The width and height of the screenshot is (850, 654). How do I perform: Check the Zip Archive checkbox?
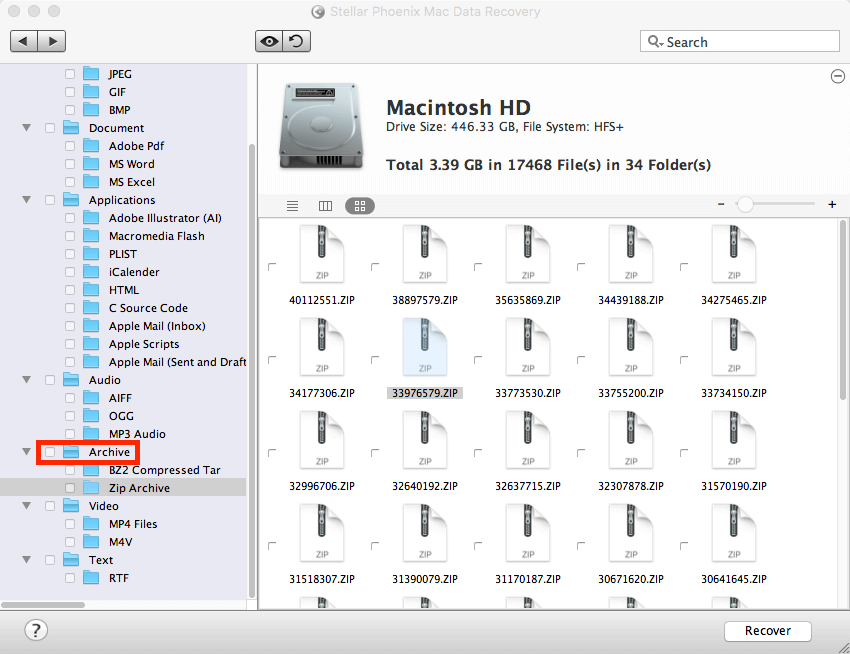click(70, 488)
